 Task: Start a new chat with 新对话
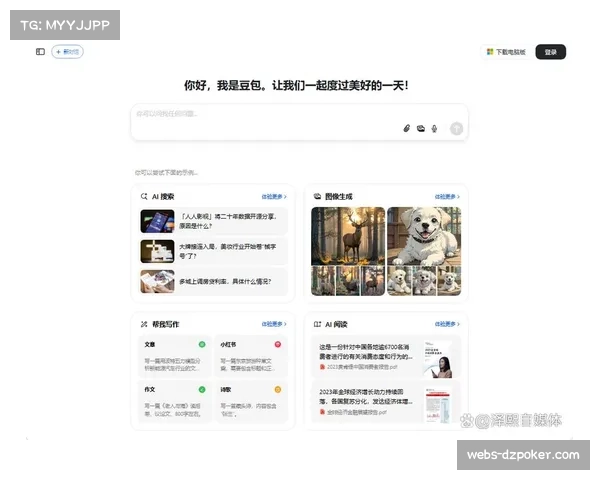(67, 52)
